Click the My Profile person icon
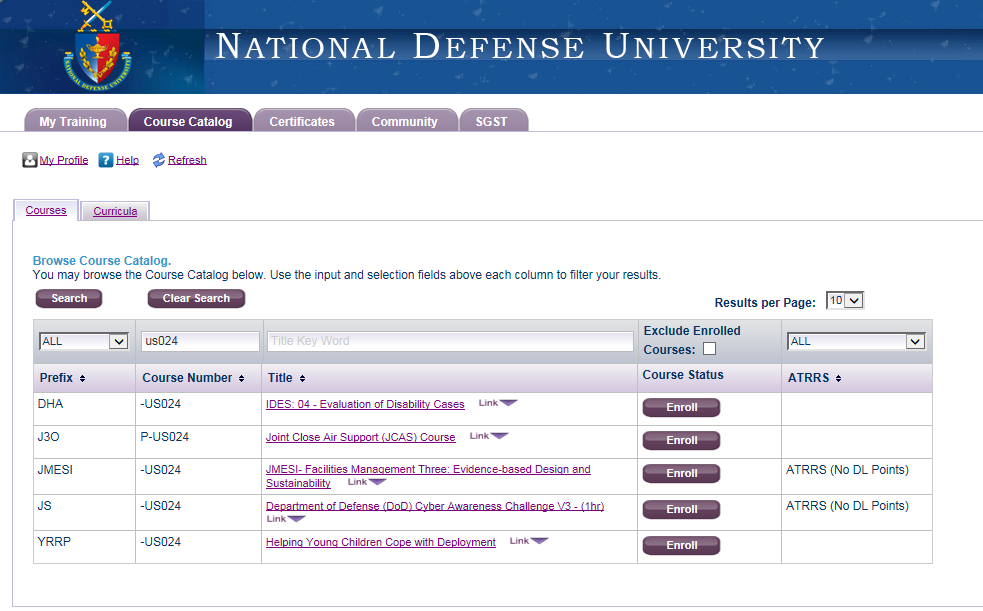 (30, 160)
